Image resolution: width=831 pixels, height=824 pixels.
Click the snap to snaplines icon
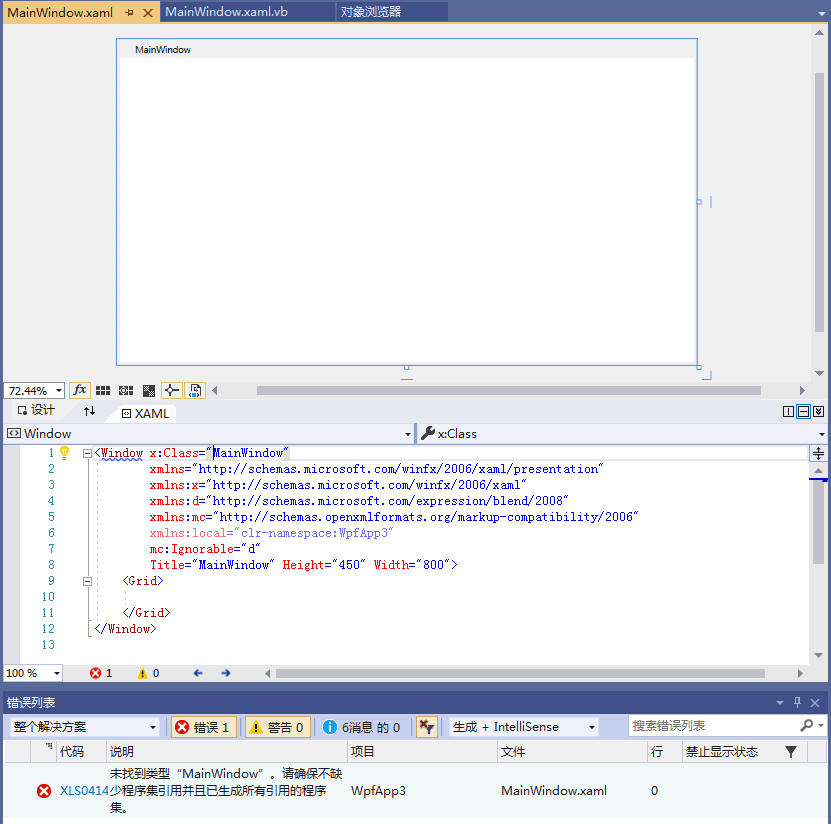(171, 390)
